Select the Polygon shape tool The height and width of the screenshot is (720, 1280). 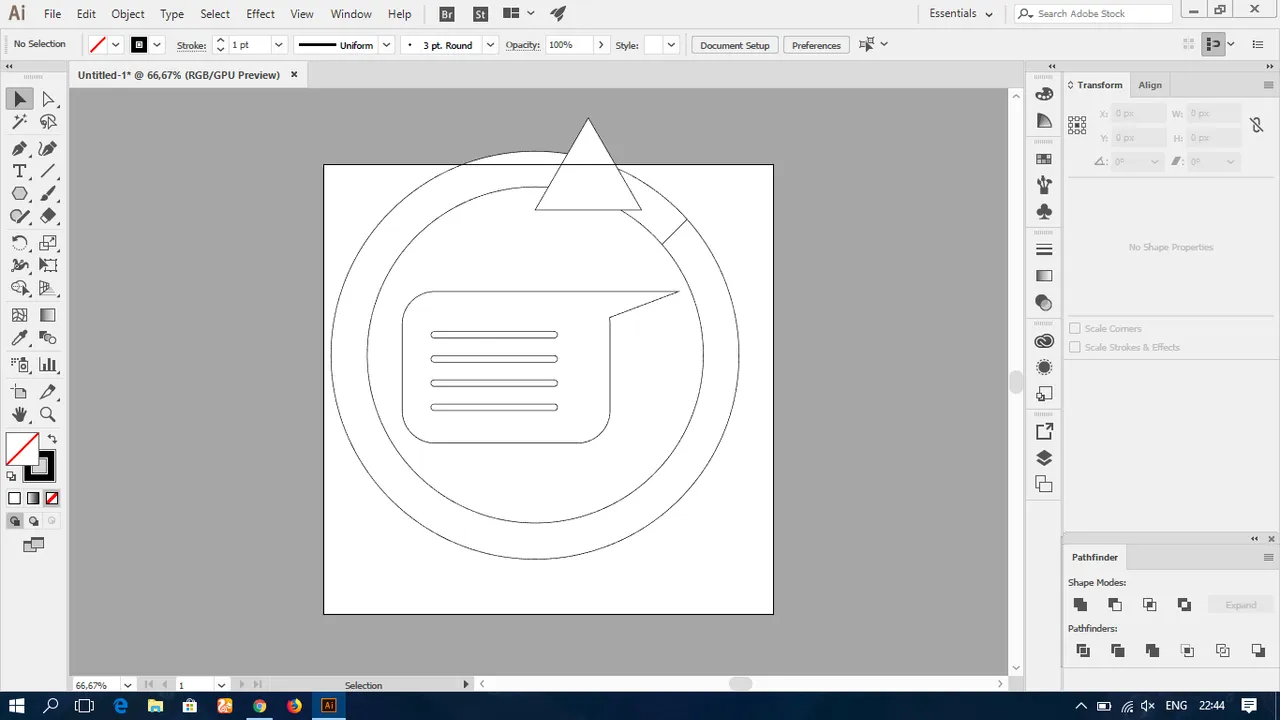(19, 194)
